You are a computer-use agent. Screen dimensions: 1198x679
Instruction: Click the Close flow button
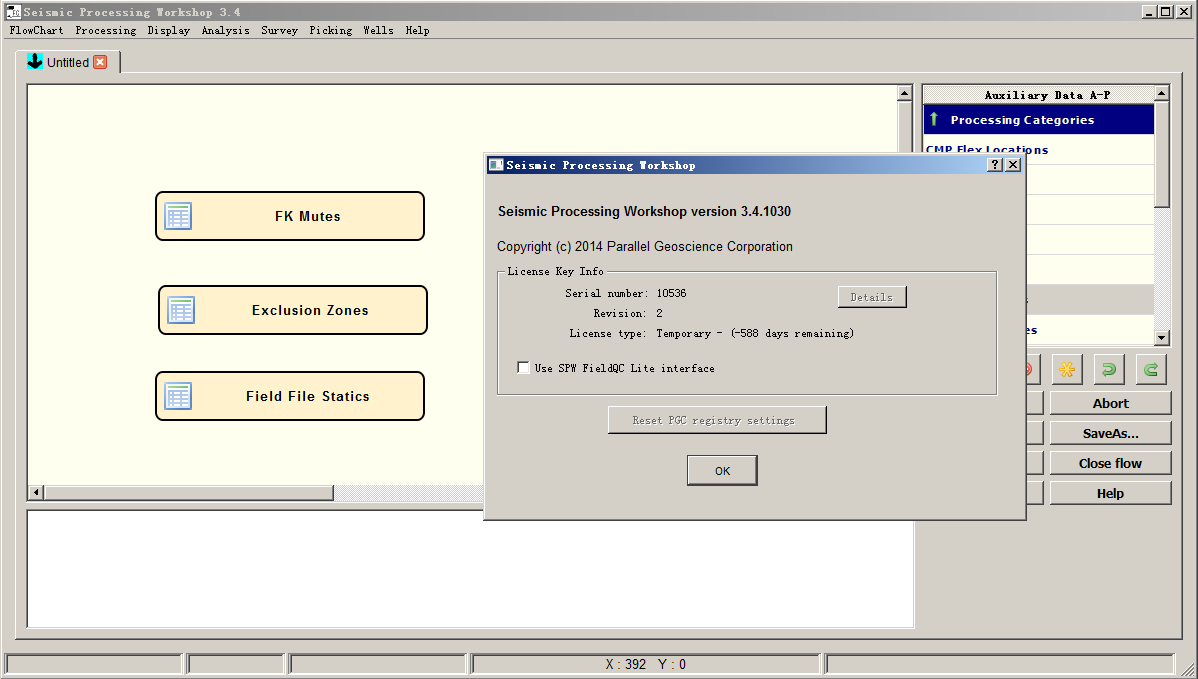pos(1110,463)
